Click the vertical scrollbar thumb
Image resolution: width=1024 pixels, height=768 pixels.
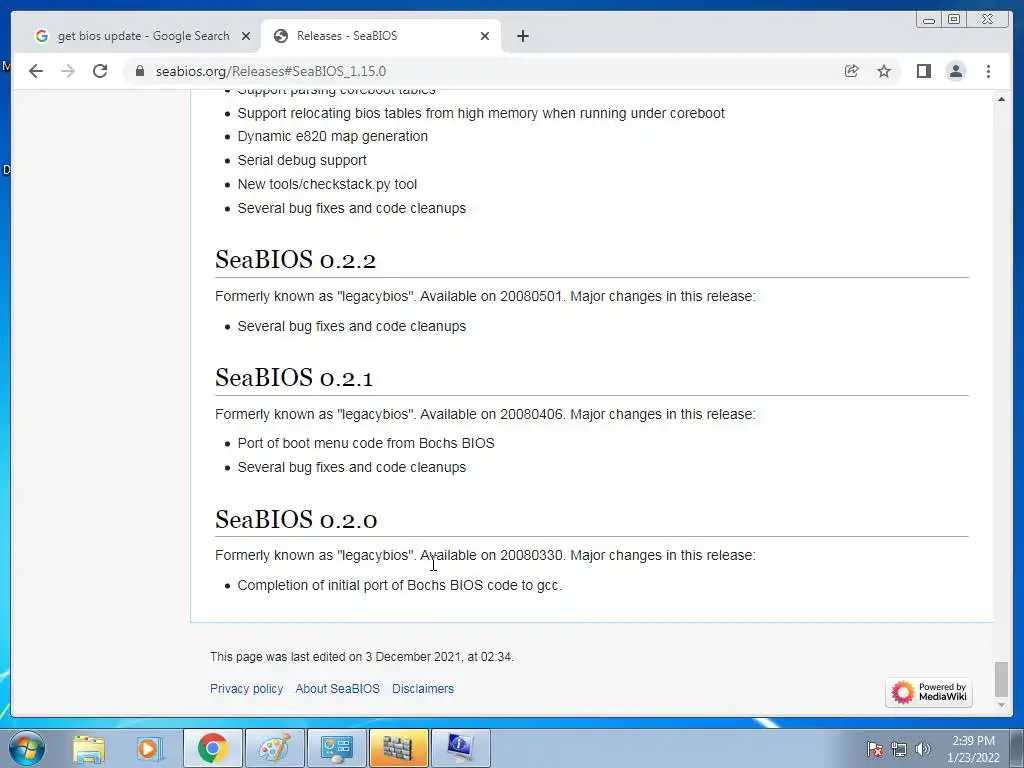1001,679
